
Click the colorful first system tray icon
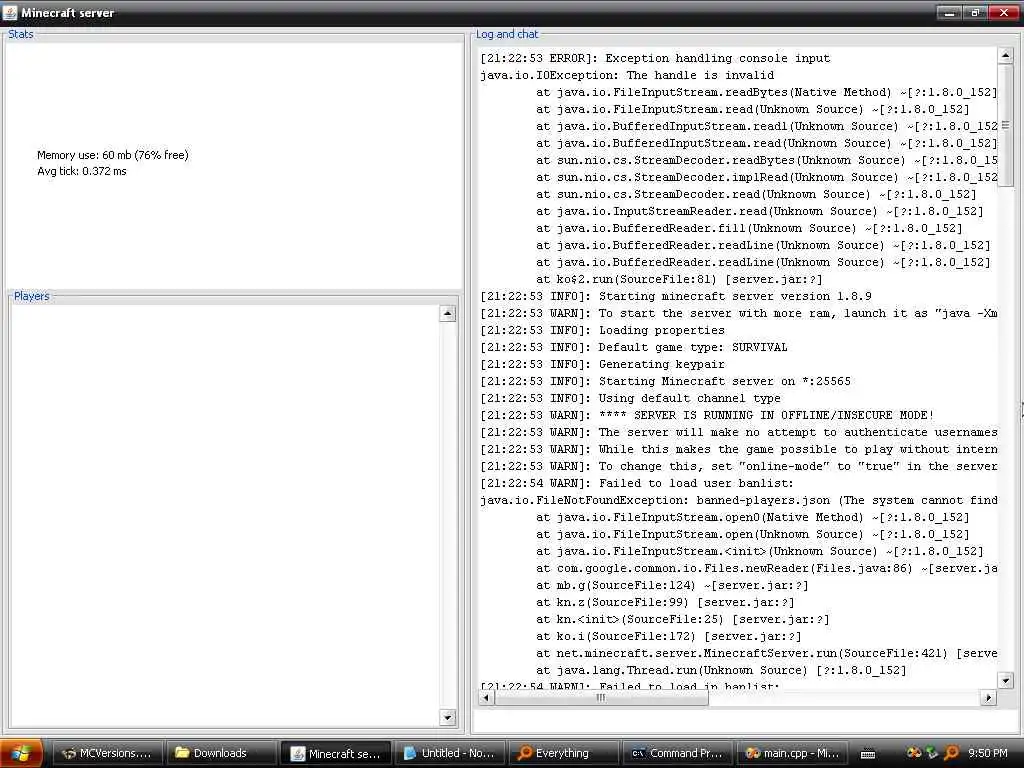914,753
